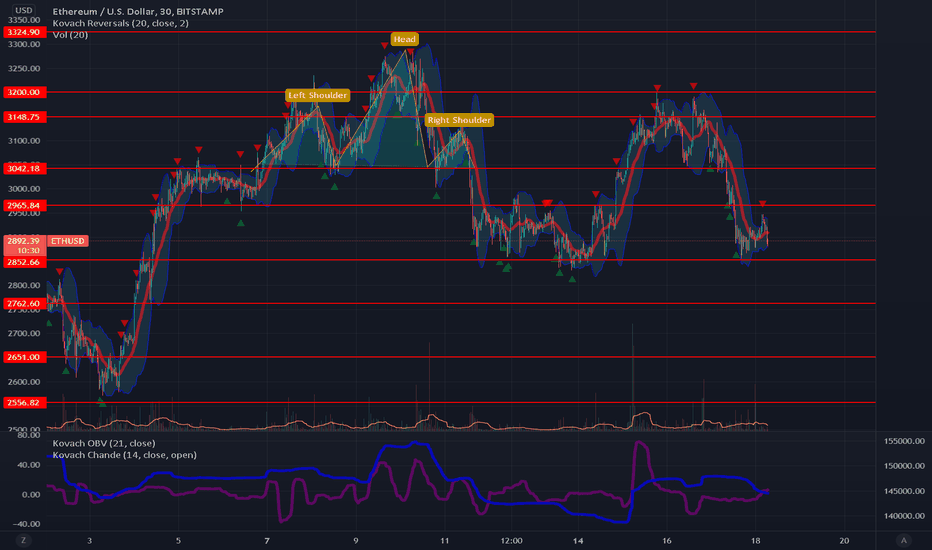Toggle the auto scale A button
This screenshot has width=932, height=550.
[903, 540]
